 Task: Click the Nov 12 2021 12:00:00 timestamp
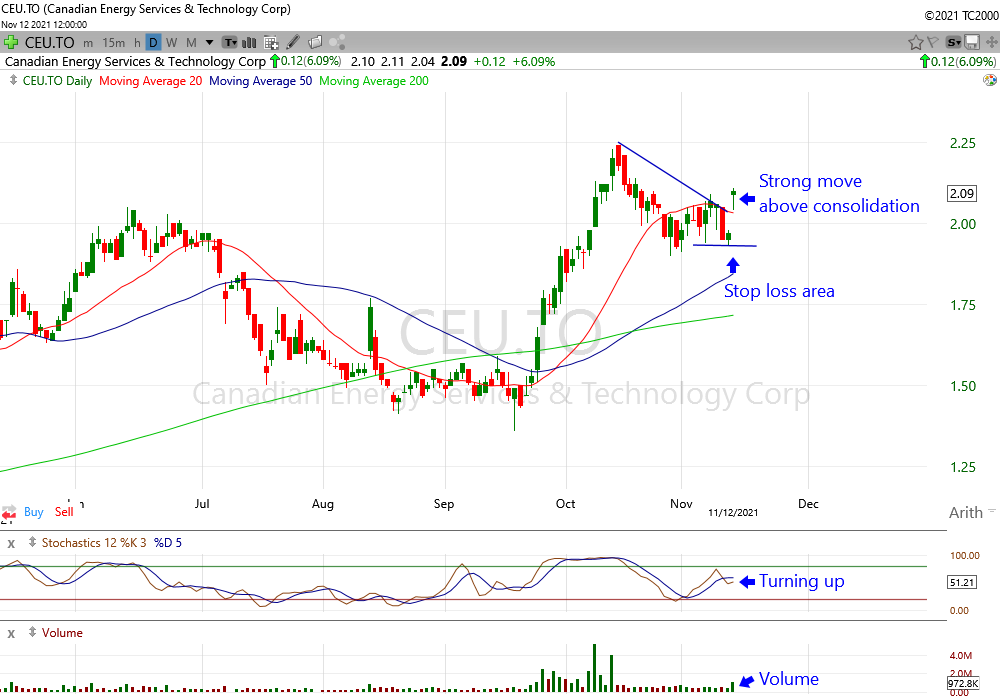44,24
